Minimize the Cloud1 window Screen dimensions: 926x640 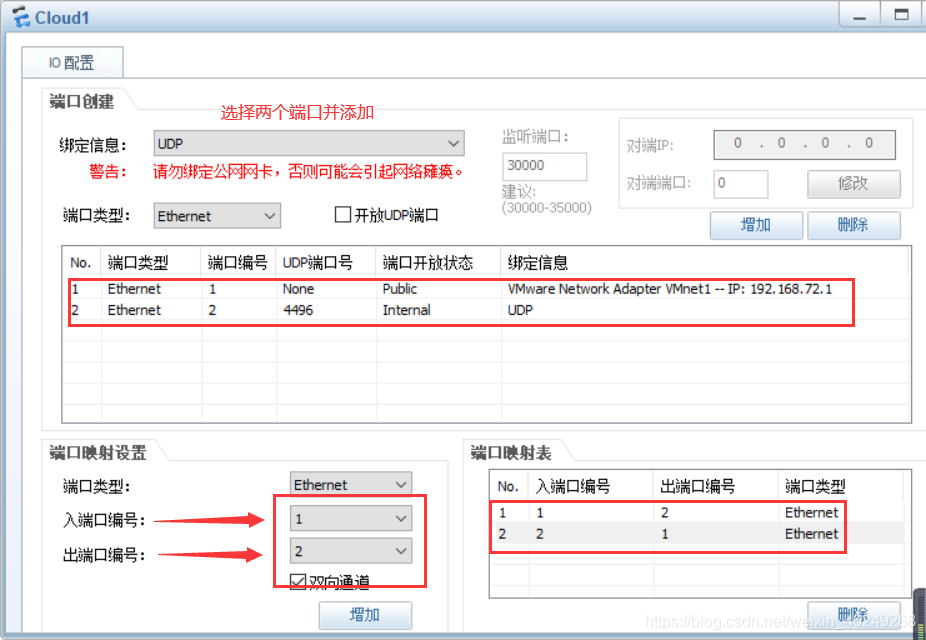point(860,15)
